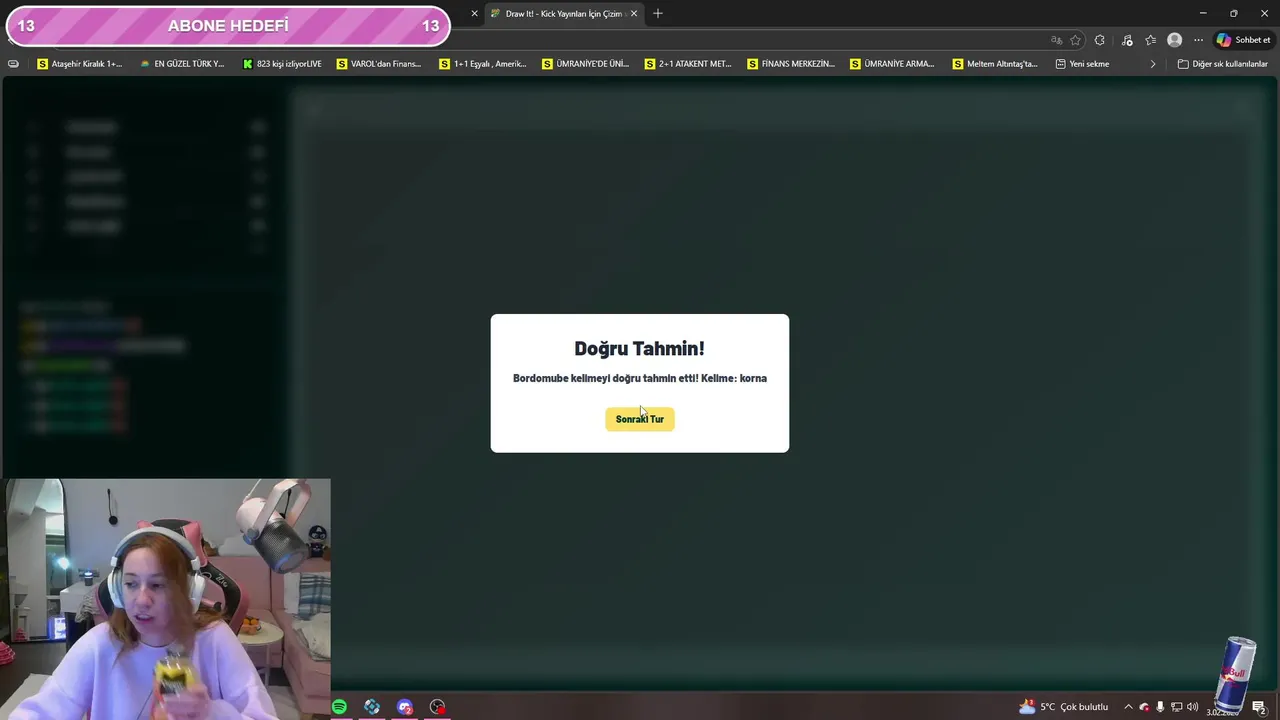
Task: Open Spotify from the taskbar
Action: coord(339,707)
